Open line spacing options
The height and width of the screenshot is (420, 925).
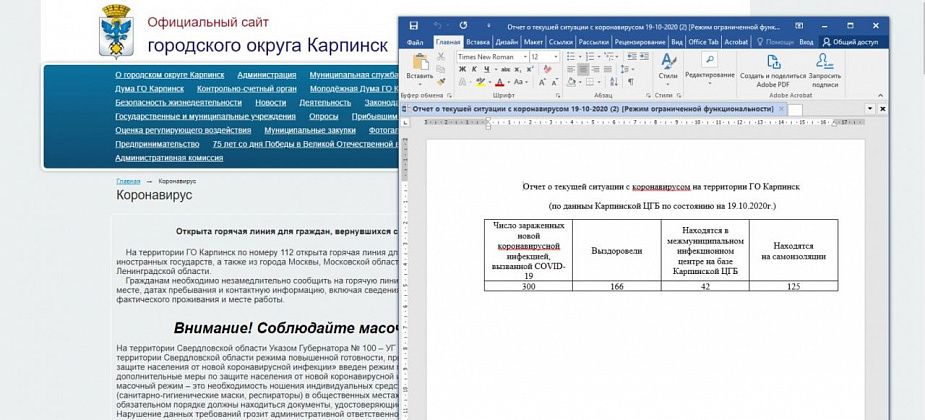pyautogui.click(x=626, y=69)
